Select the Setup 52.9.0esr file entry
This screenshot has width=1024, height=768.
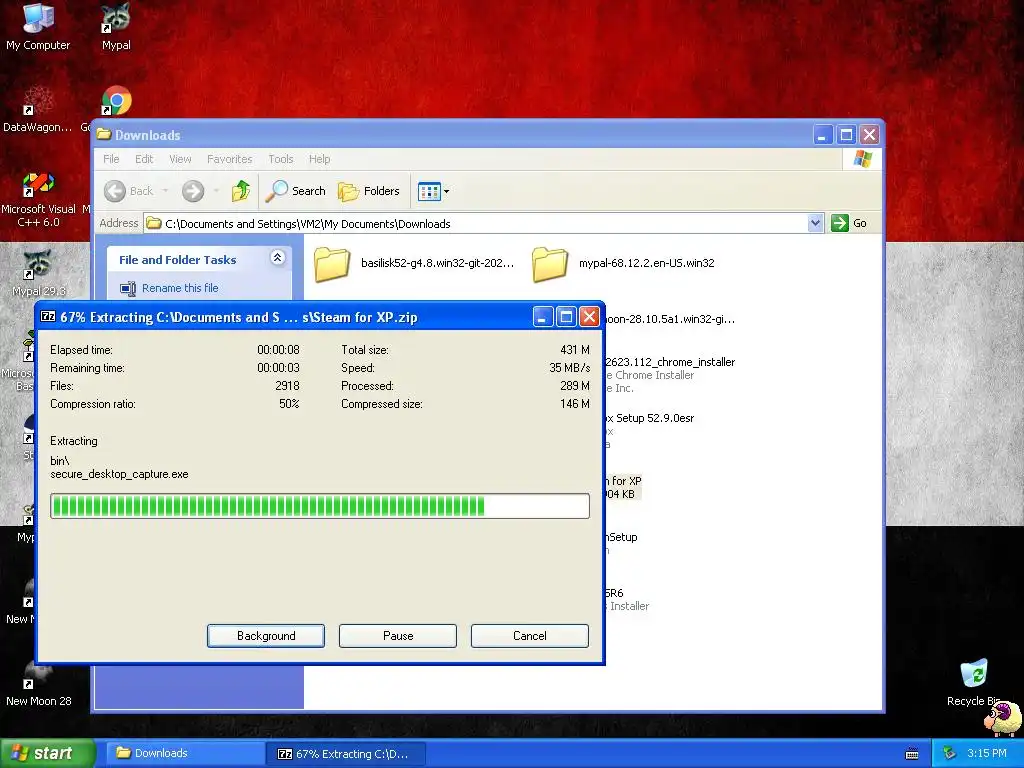[x=650, y=430]
